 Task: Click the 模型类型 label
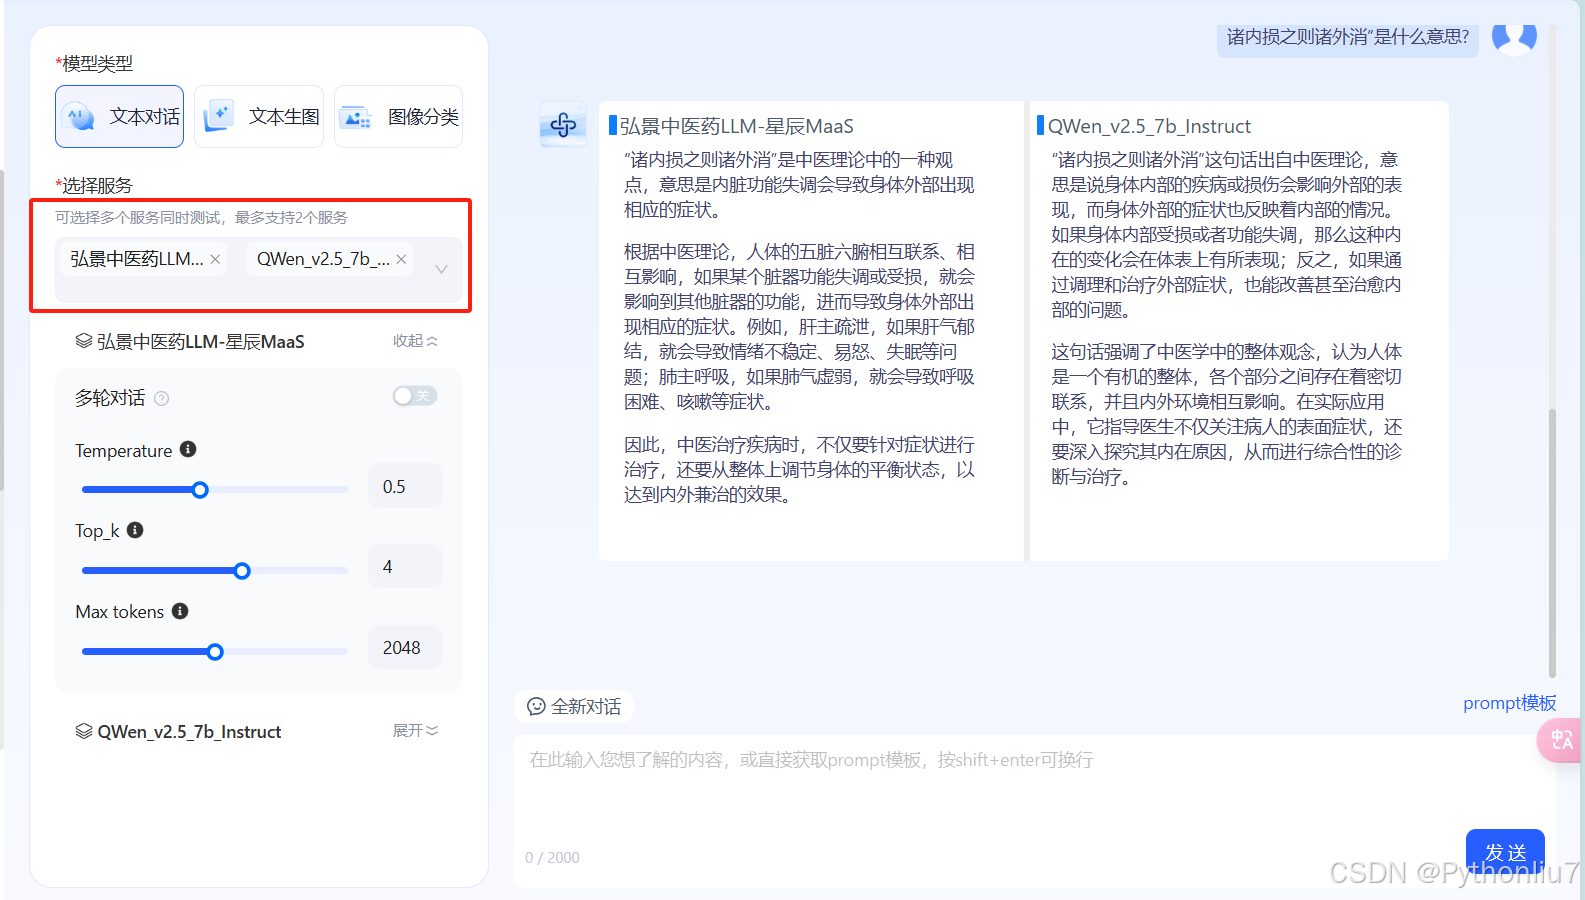94,63
